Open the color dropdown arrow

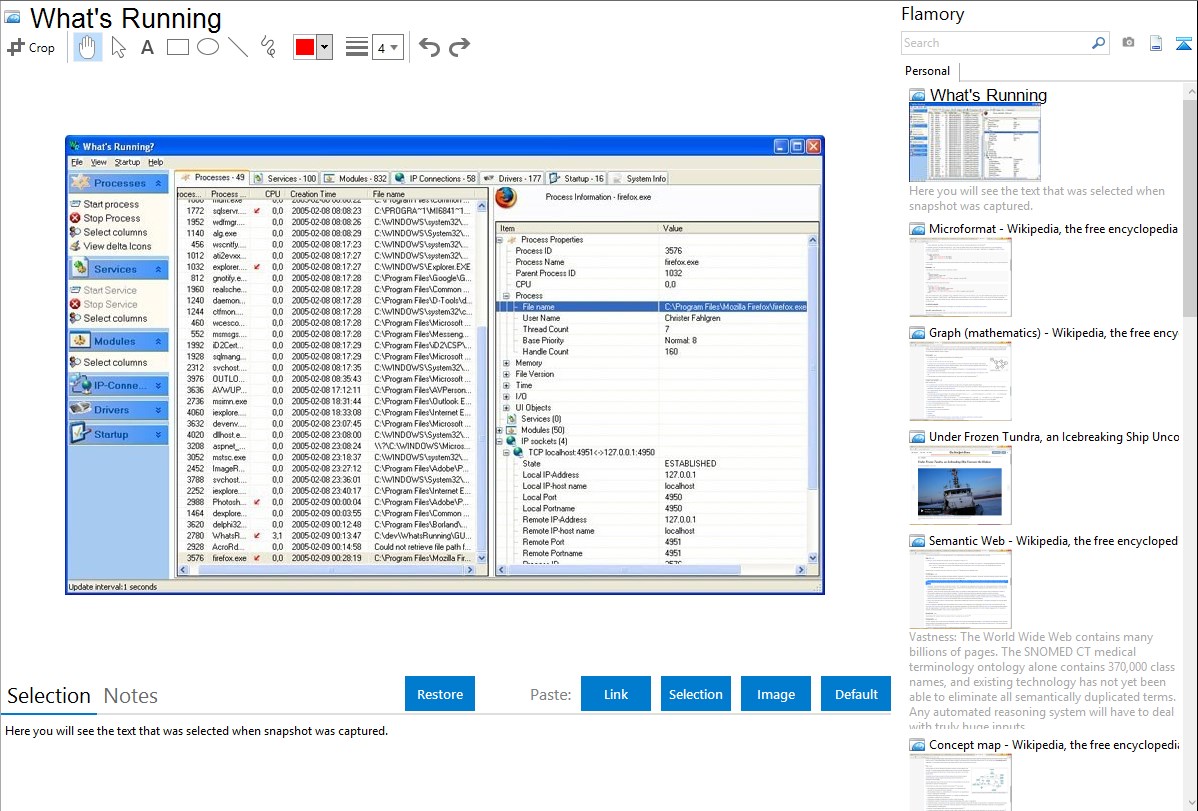pos(325,47)
